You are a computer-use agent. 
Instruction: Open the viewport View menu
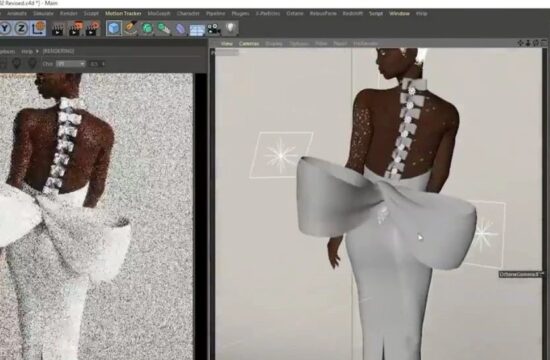227,44
